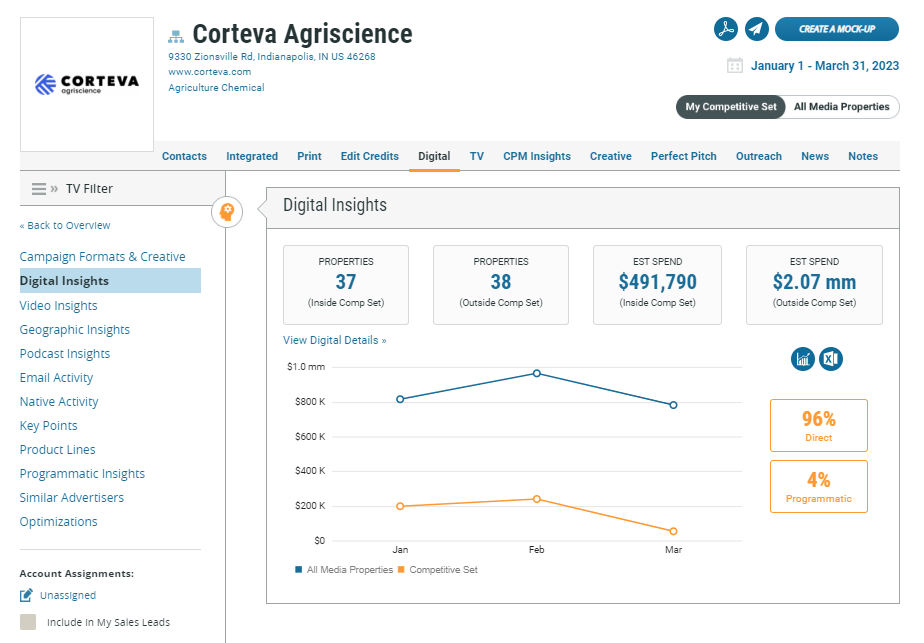Click the orange Feb data point
The image size is (924, 643).
click(536, 499)
